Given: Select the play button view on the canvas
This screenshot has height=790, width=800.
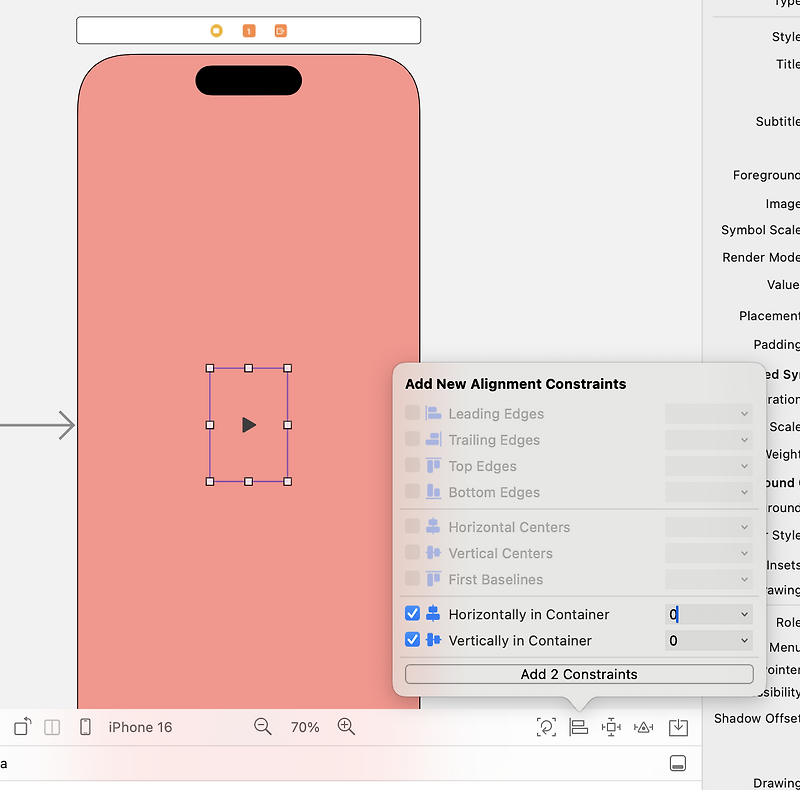Looking at the screenshot, I should pos(248,425).
